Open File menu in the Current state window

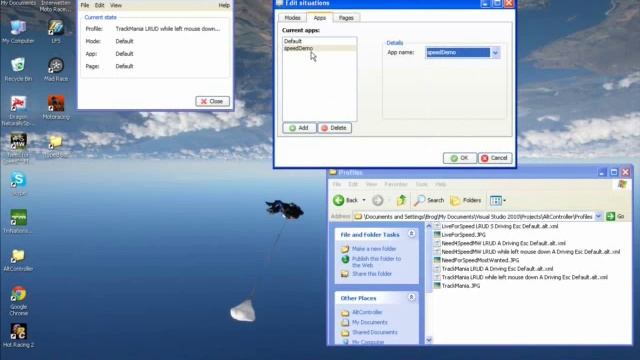84,5
